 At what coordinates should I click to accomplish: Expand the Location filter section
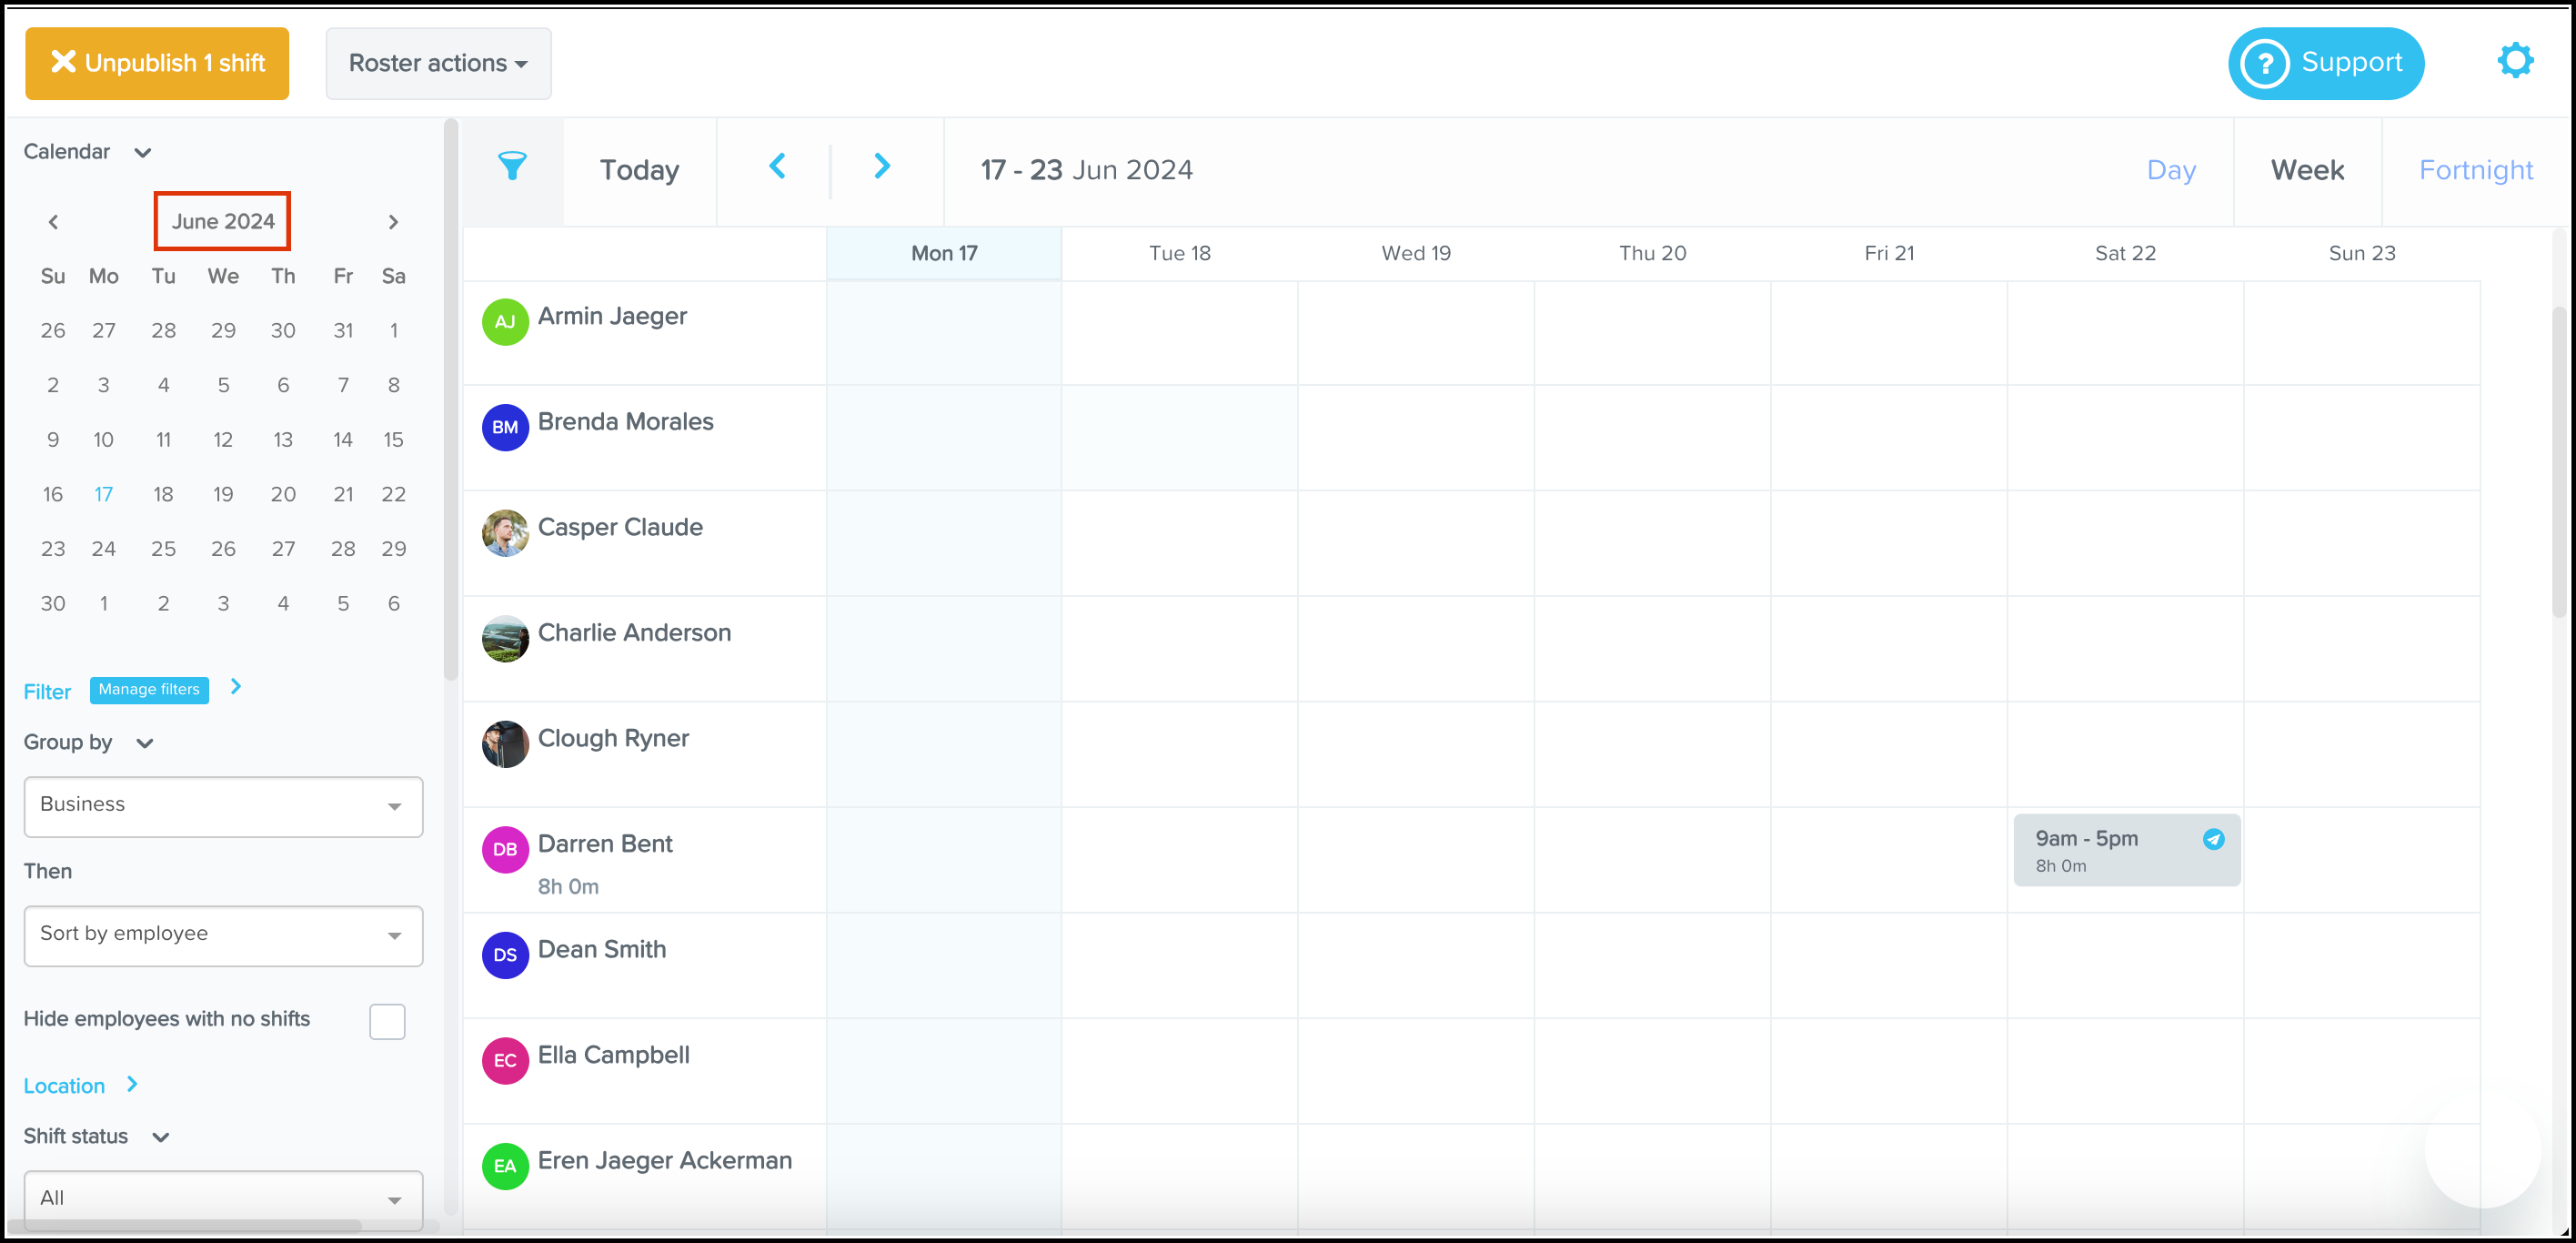132,1085
